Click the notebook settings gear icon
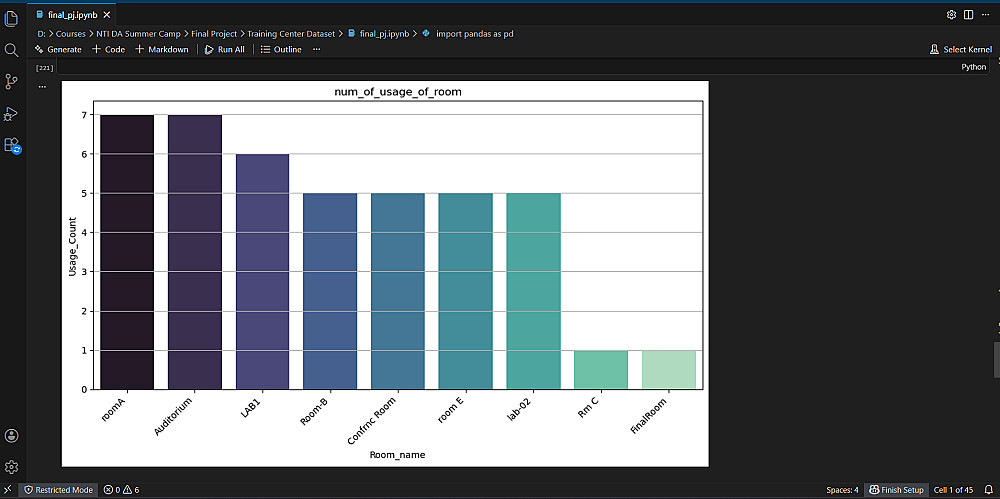 point(952,14)
